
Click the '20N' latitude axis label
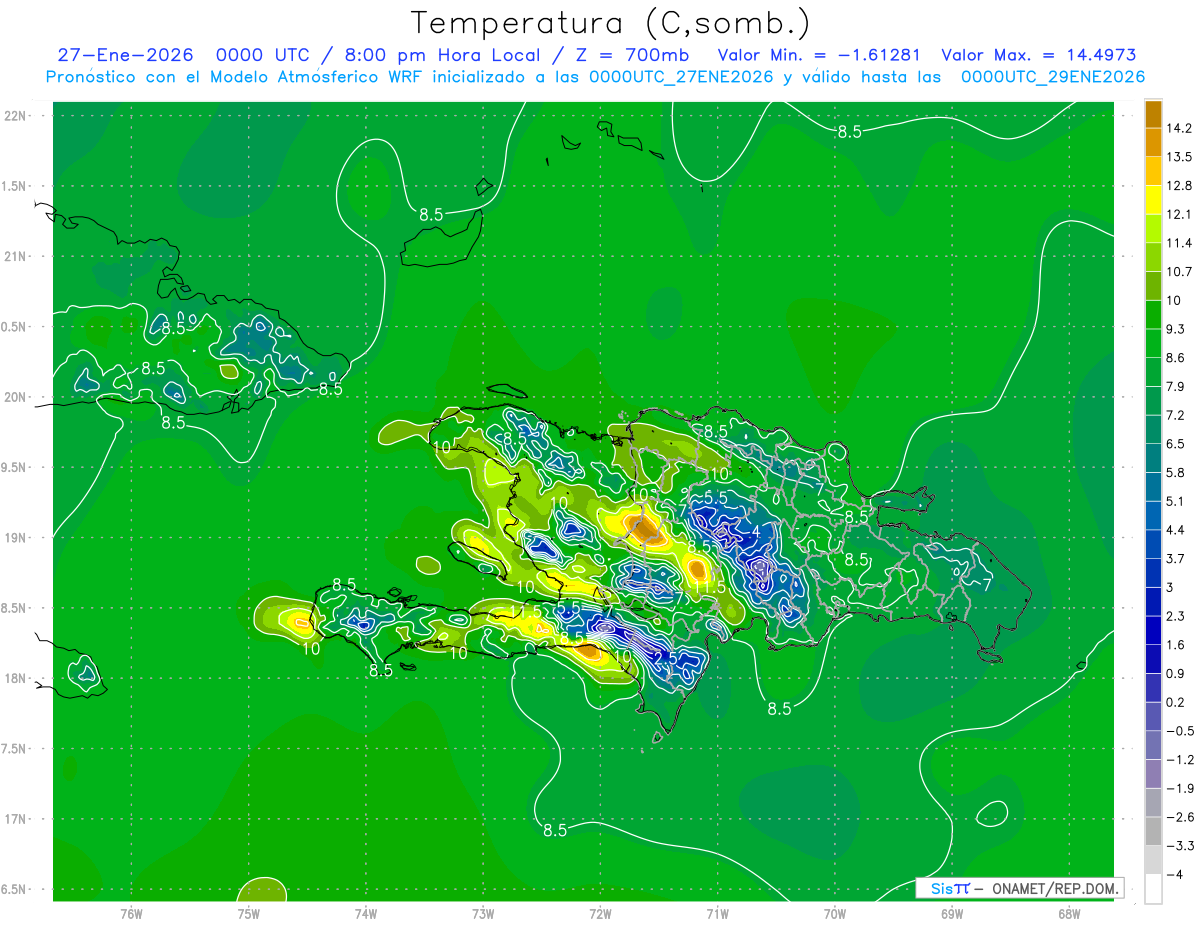(x=16, y=397)
